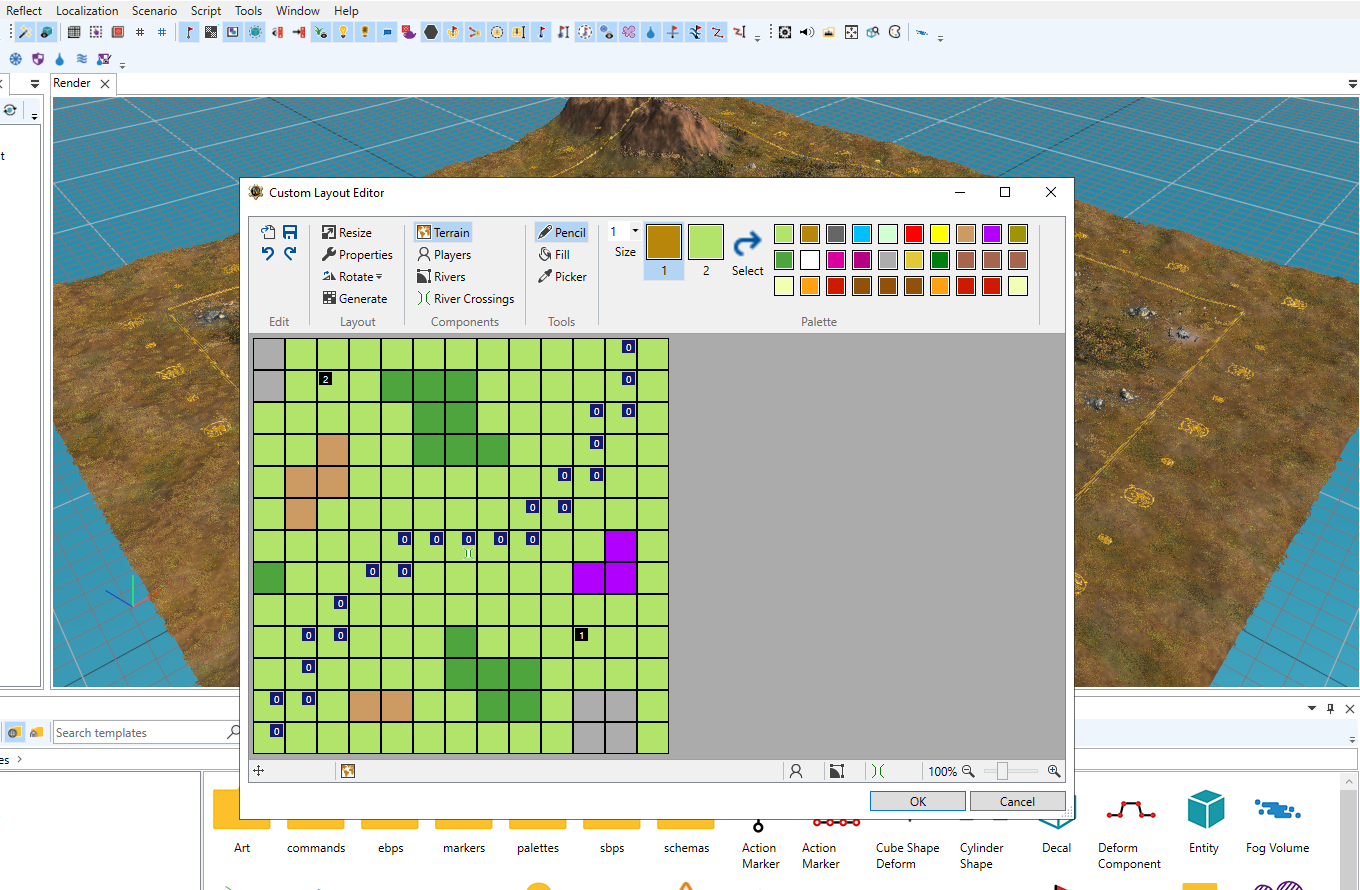Viewport: 1360px width, 890px height.
Task: Pick the purple palette swatch
Action: tap(992, 234)
